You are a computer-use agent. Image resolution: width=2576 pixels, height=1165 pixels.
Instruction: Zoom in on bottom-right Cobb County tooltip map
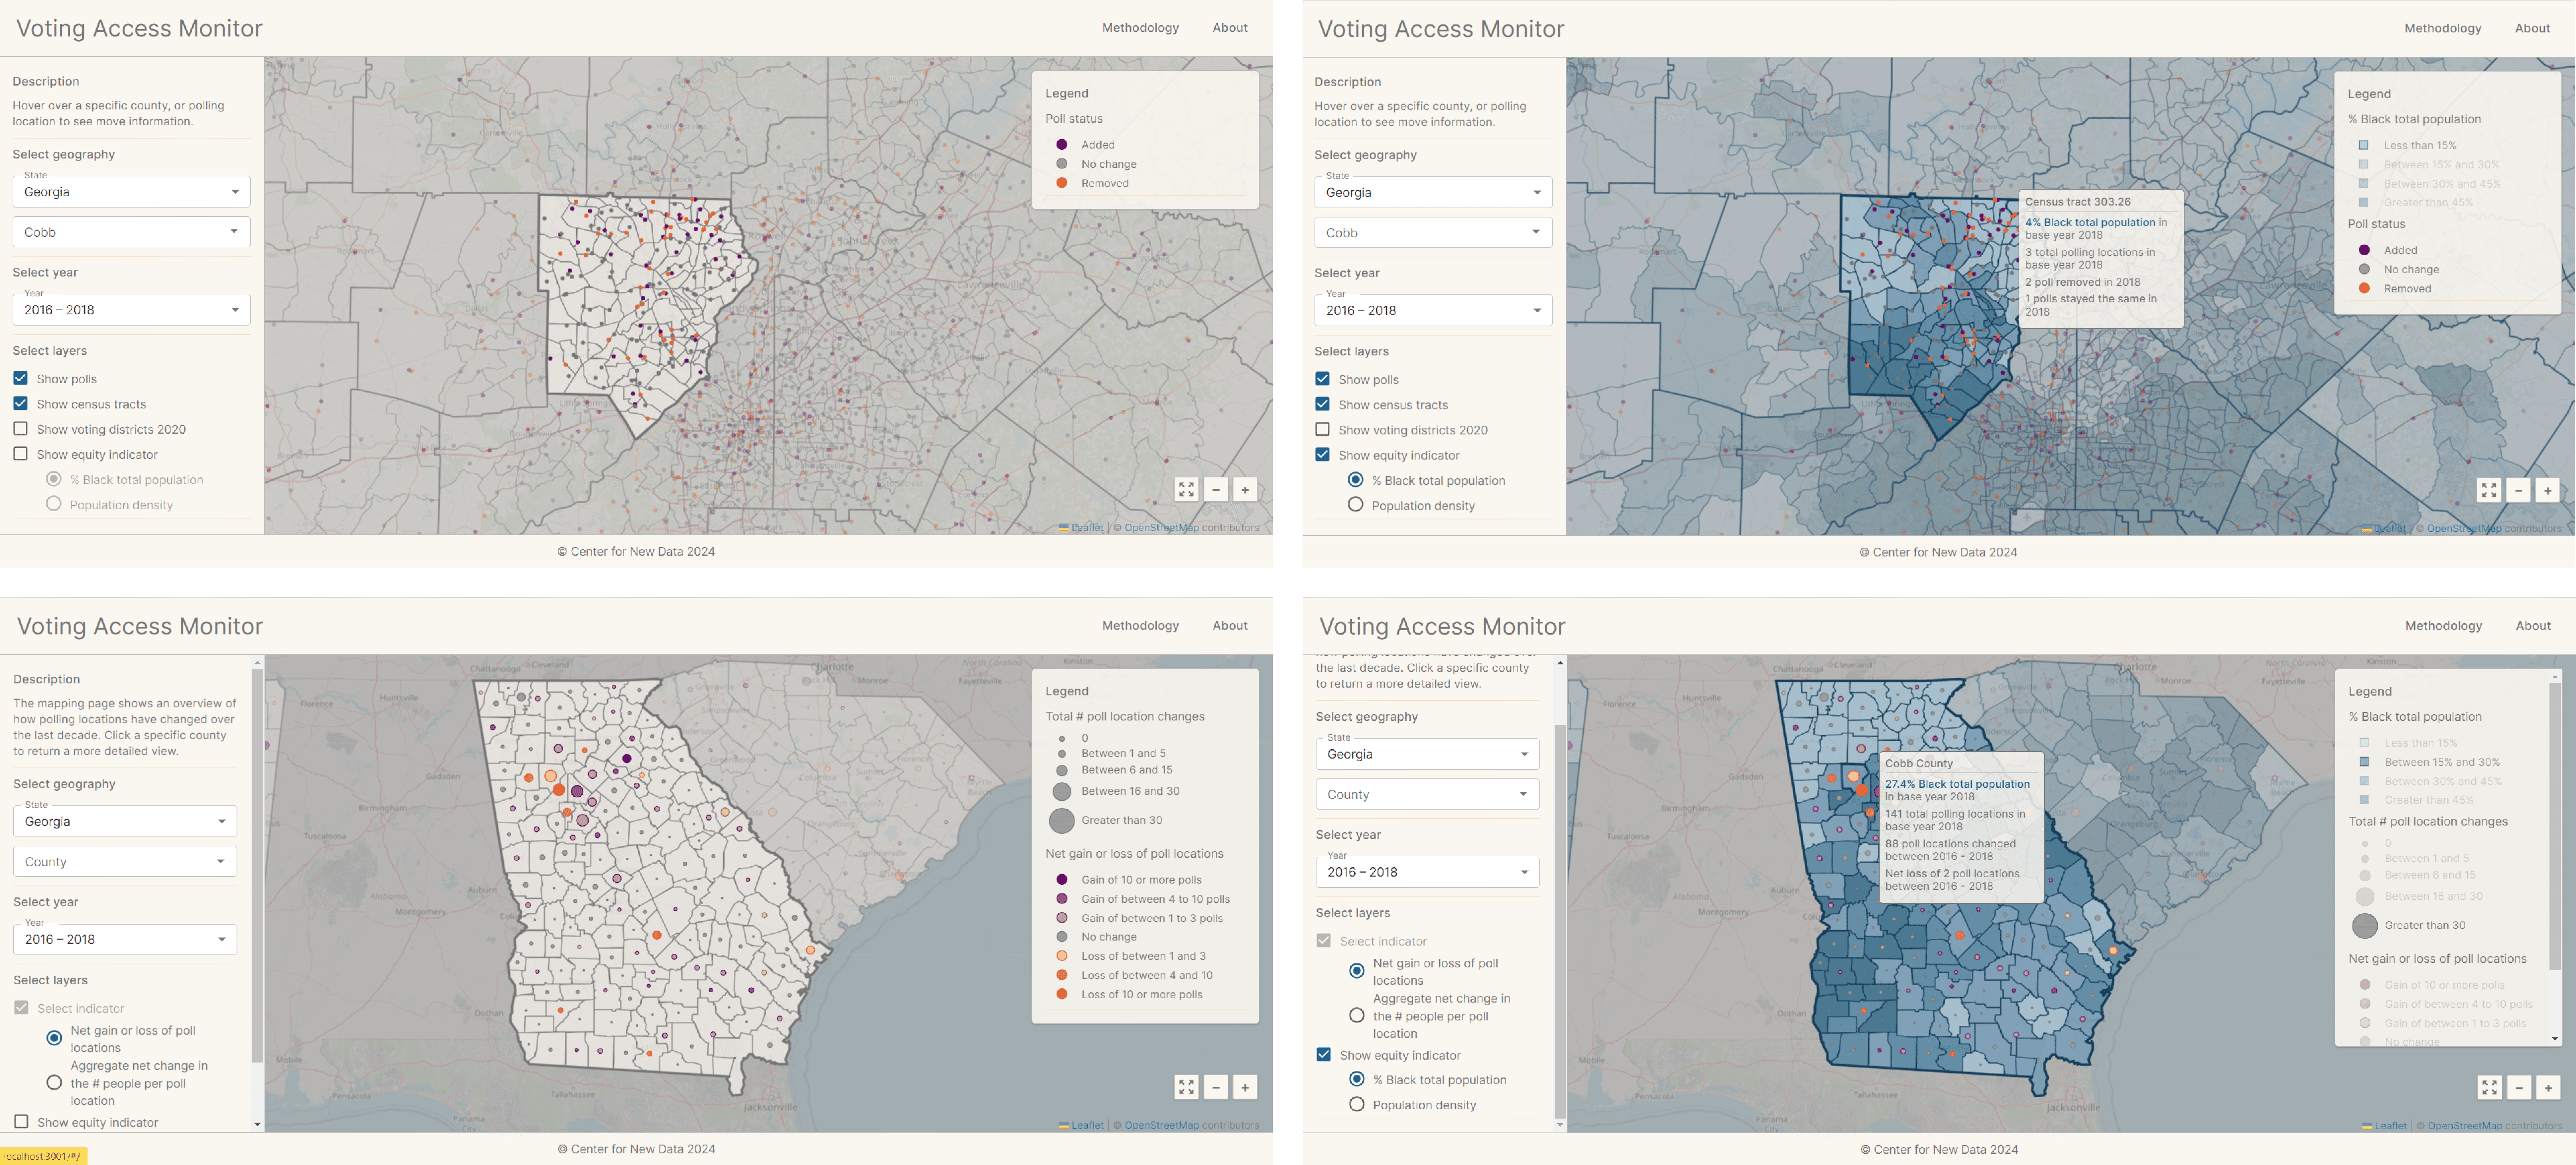[2548, 1087]
